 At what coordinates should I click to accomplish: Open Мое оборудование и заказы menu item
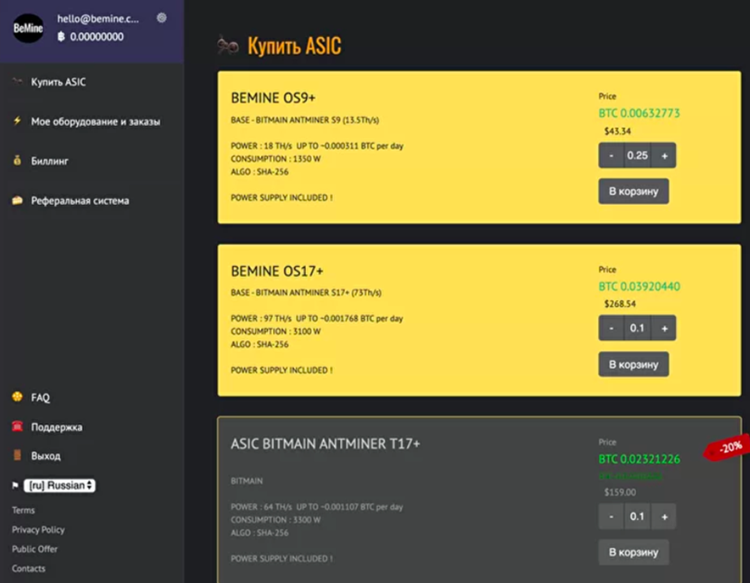(x=95, y=121)
